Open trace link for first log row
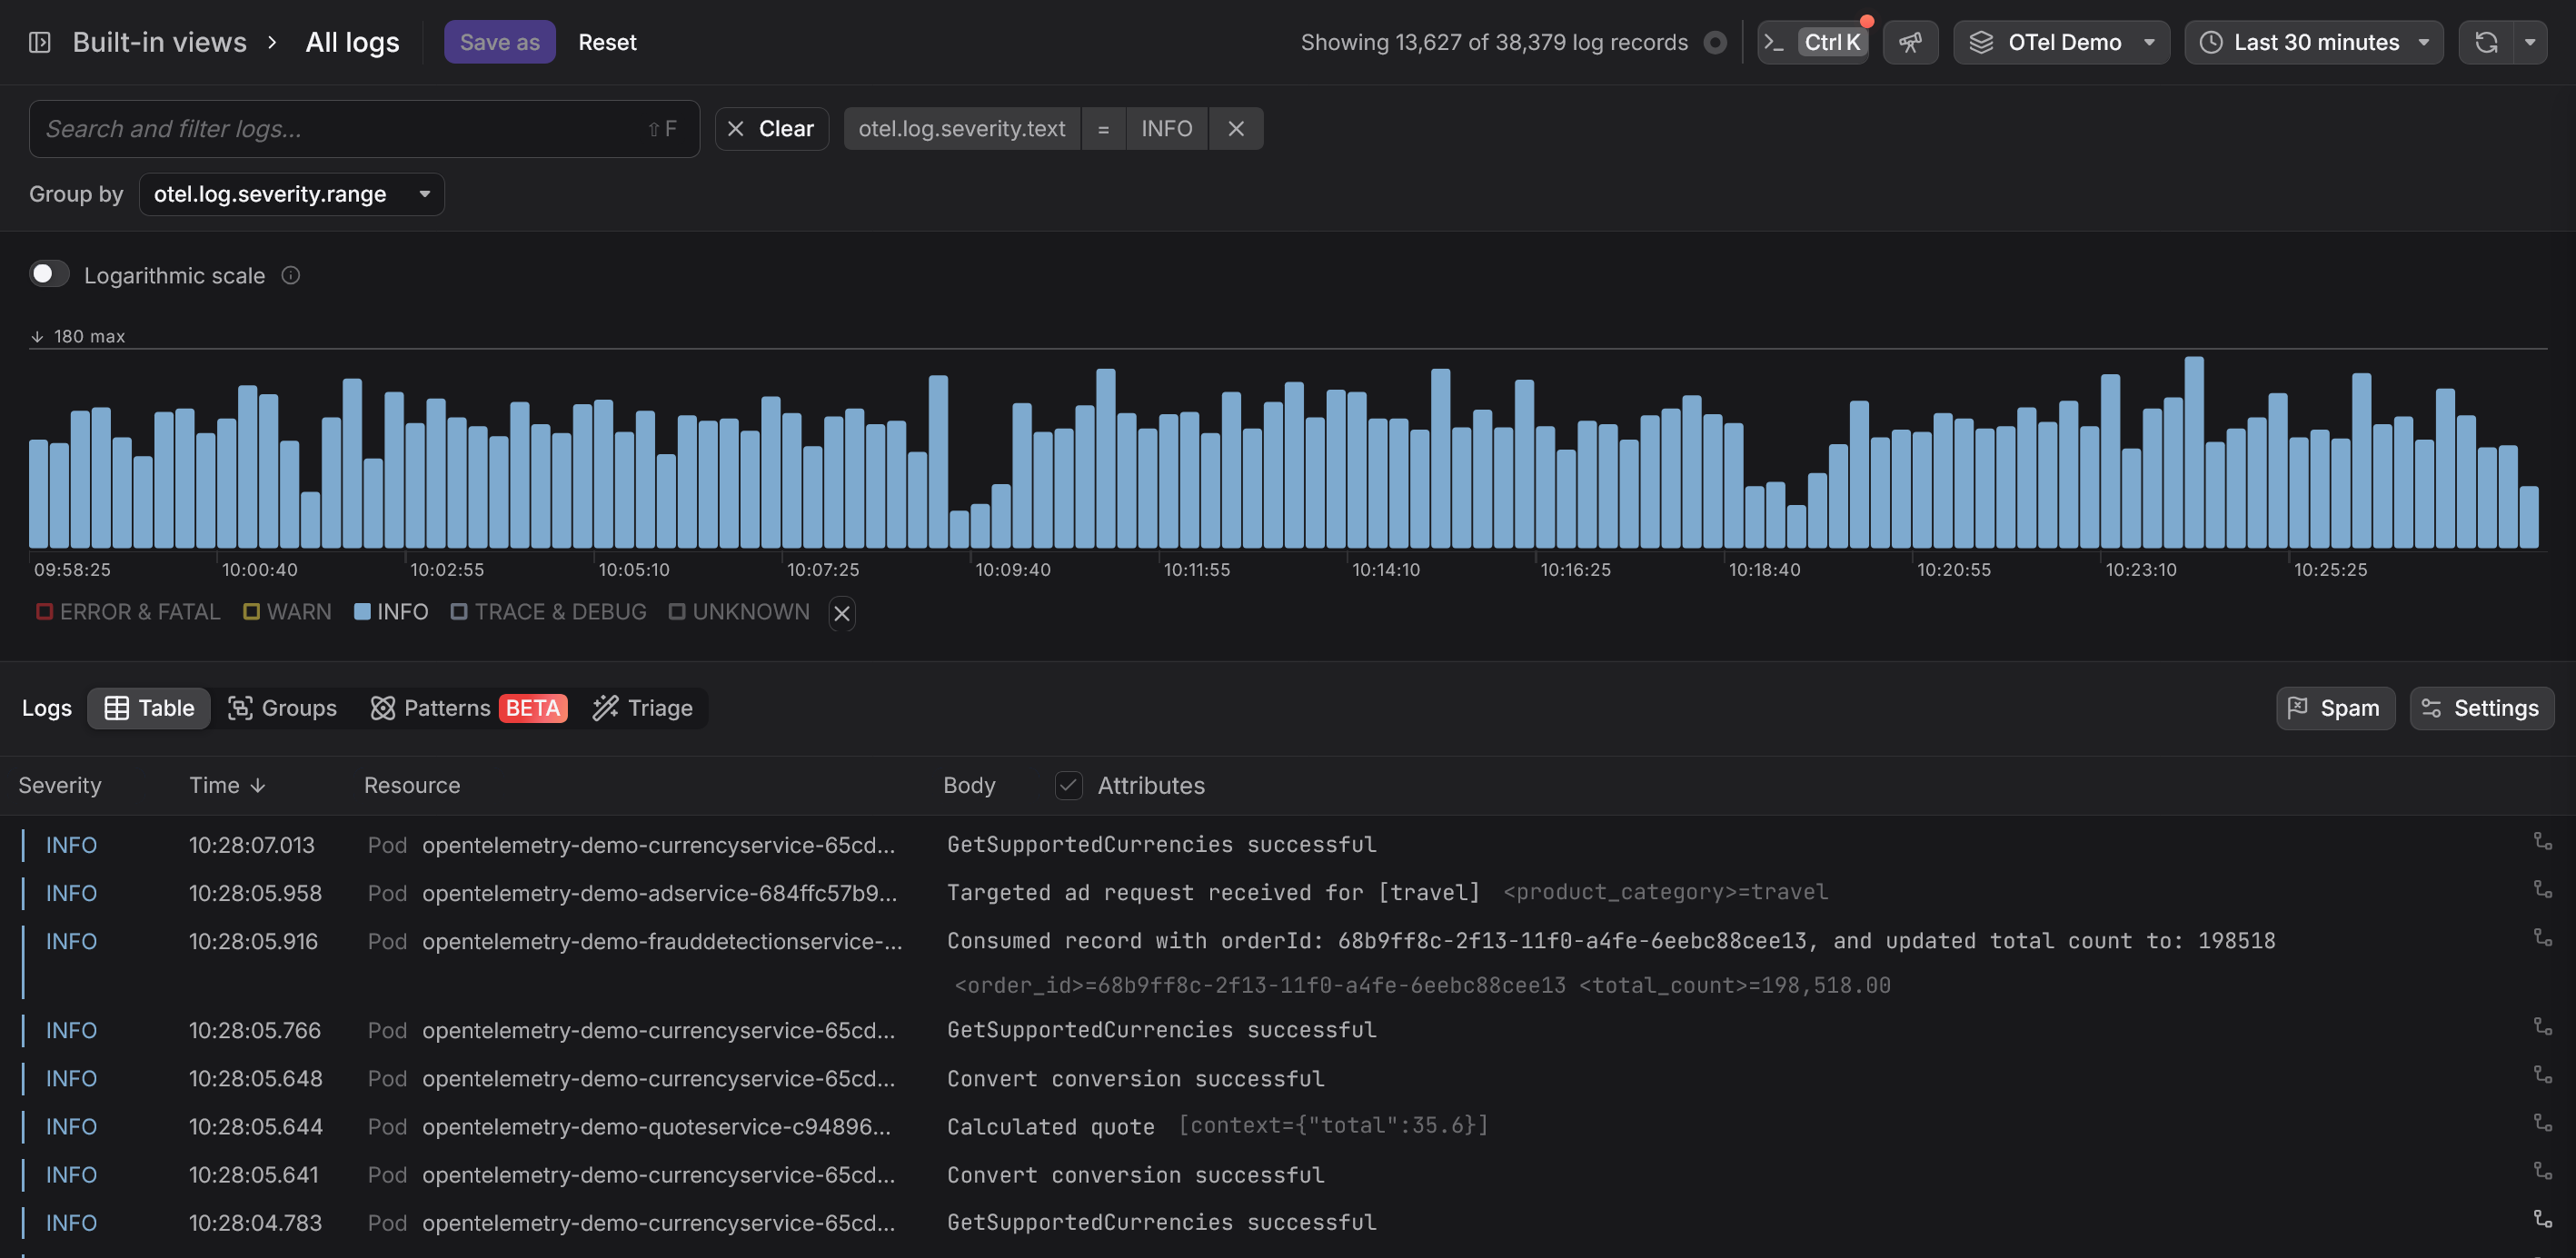Viewport: 2576px width, 1258px height. (2542, 842)
